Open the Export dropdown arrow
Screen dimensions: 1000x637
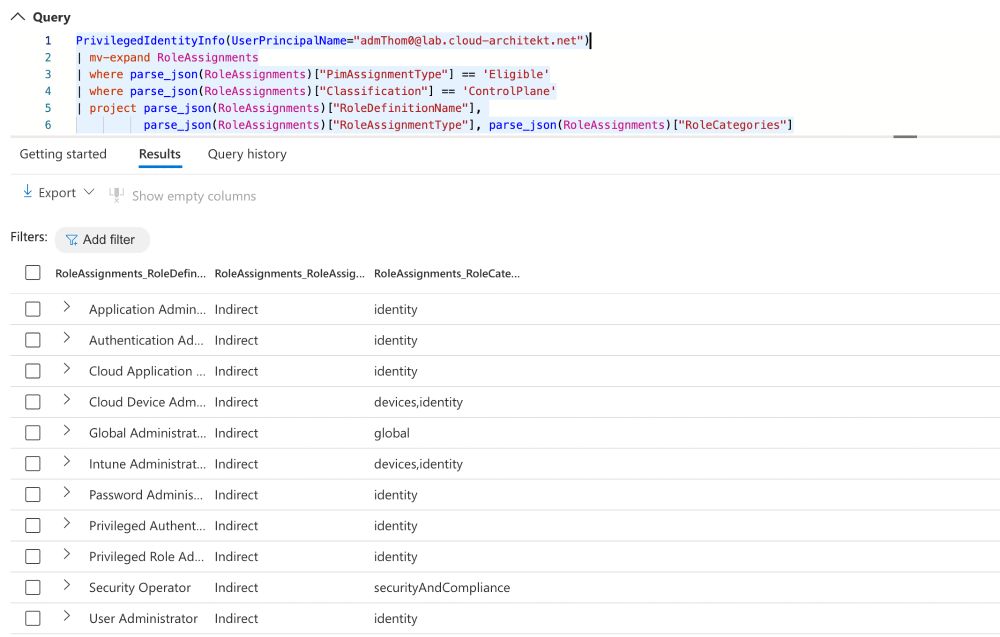click(89, 192)
